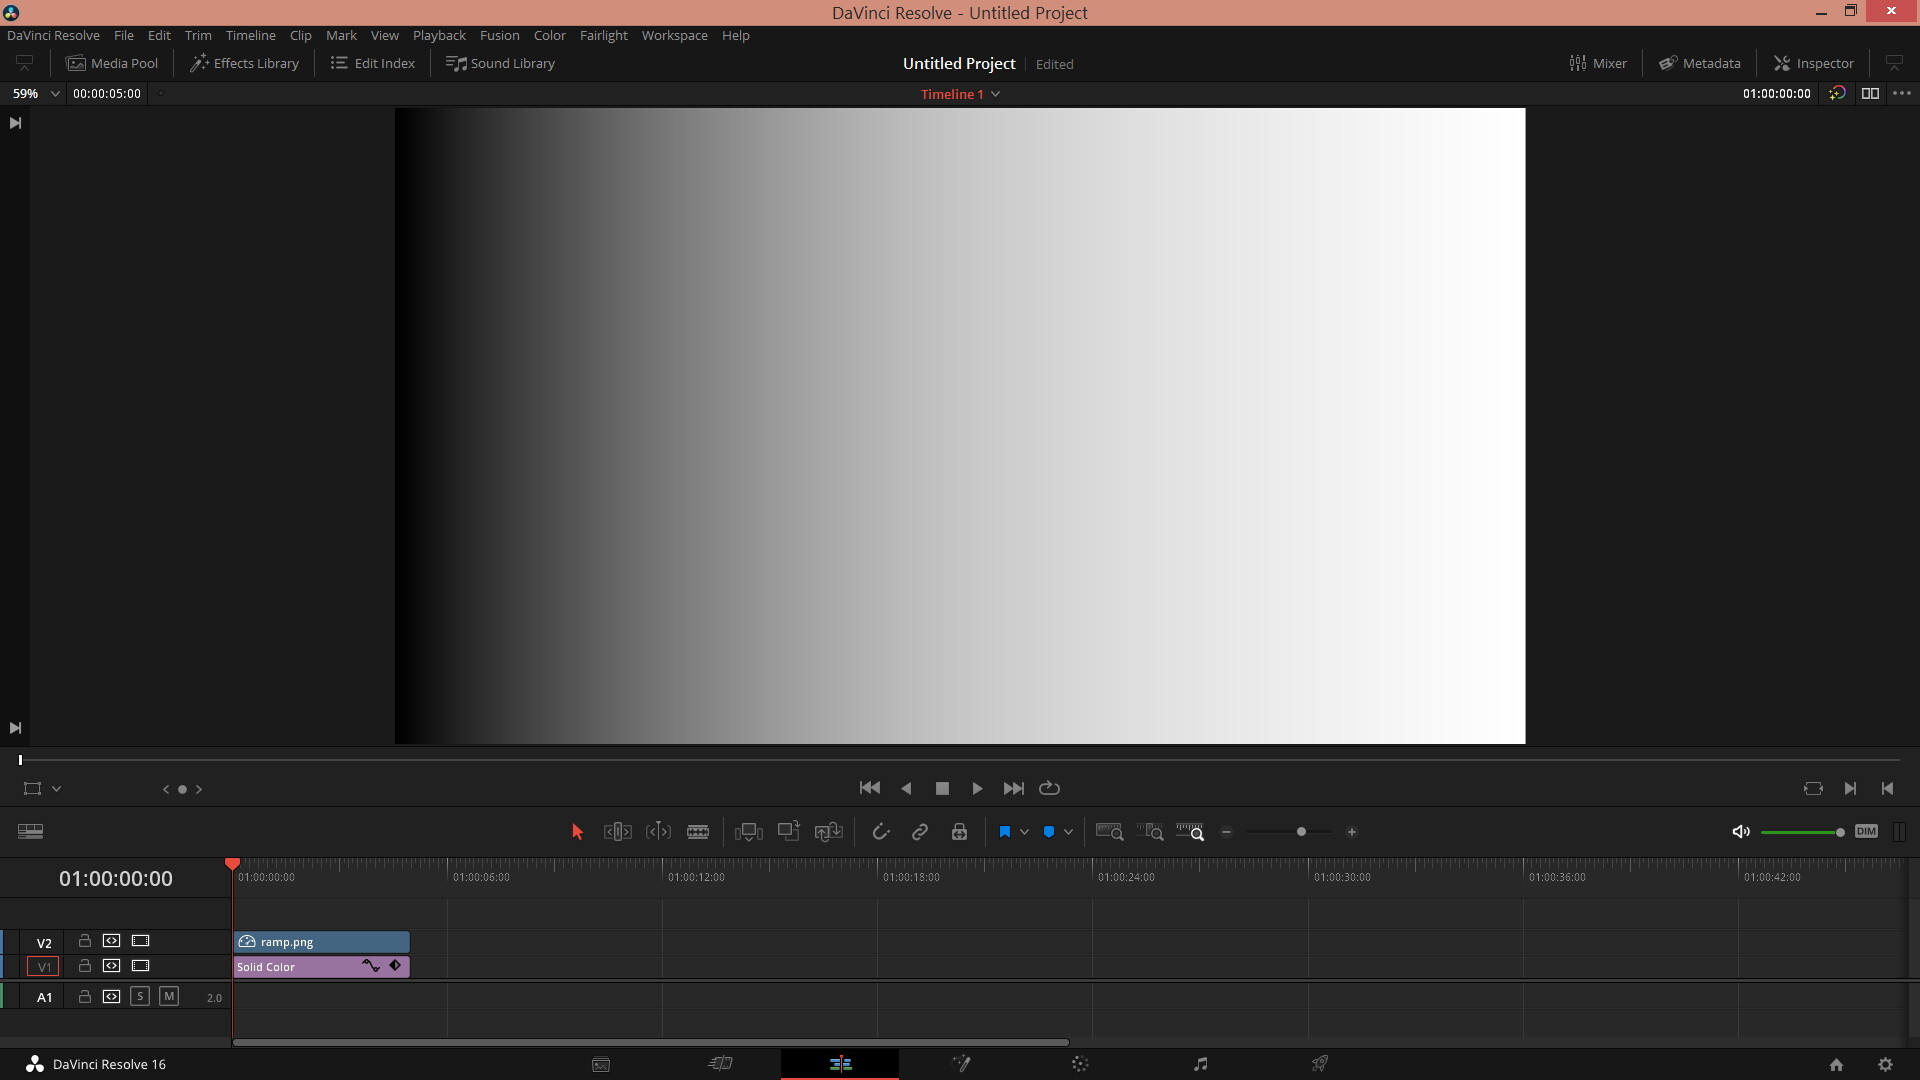The width and height of the screenshot is (1920, 1080).
Task: Open the Playback menu
Action: coord(439,35)
